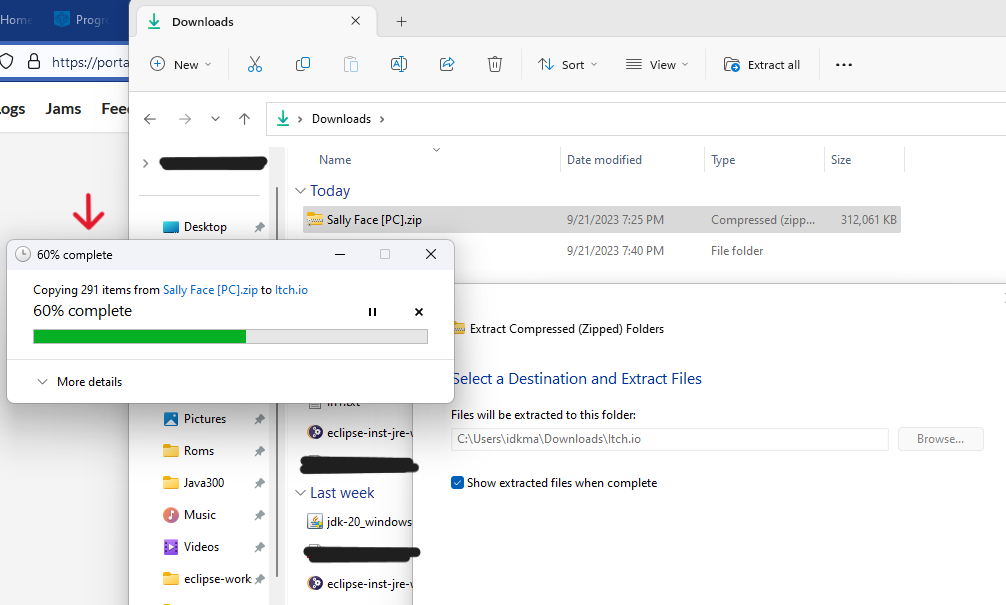Click the extraction destination path field

point(669,439)
